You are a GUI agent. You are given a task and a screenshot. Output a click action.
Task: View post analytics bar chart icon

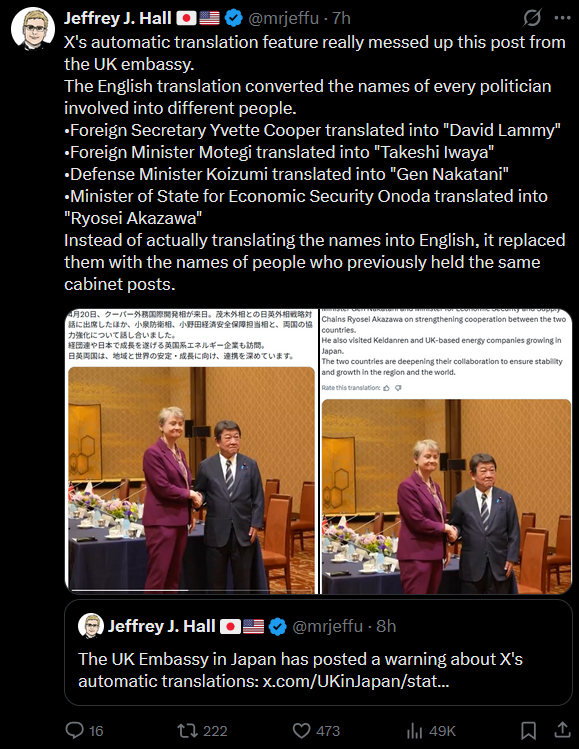[415, 731]
